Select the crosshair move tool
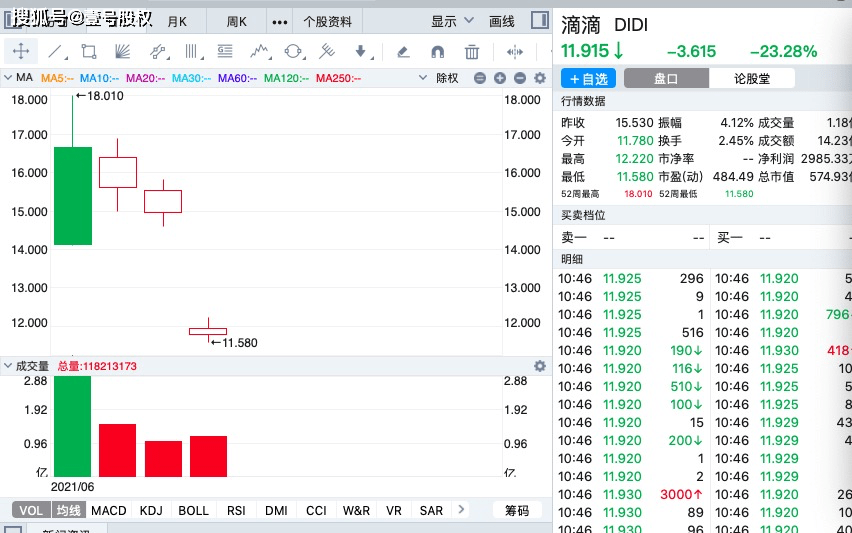The width and height of the screenshot is (852, 533). coord(21,52)
